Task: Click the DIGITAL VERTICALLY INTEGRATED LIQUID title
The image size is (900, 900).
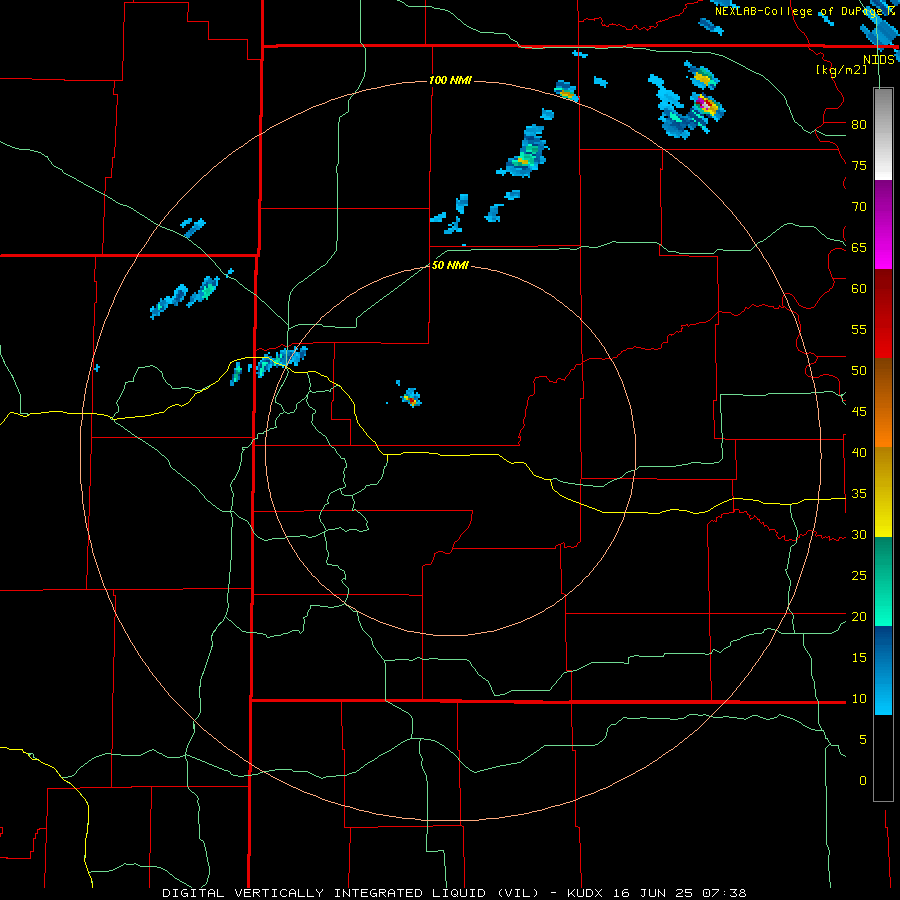Action: [356, 893]
